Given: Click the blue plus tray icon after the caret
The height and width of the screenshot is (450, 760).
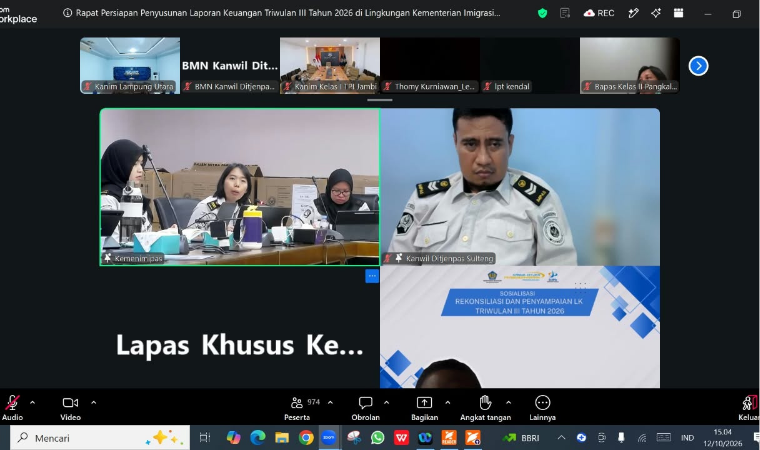Looking at the screenshot, I should point(581,438).
